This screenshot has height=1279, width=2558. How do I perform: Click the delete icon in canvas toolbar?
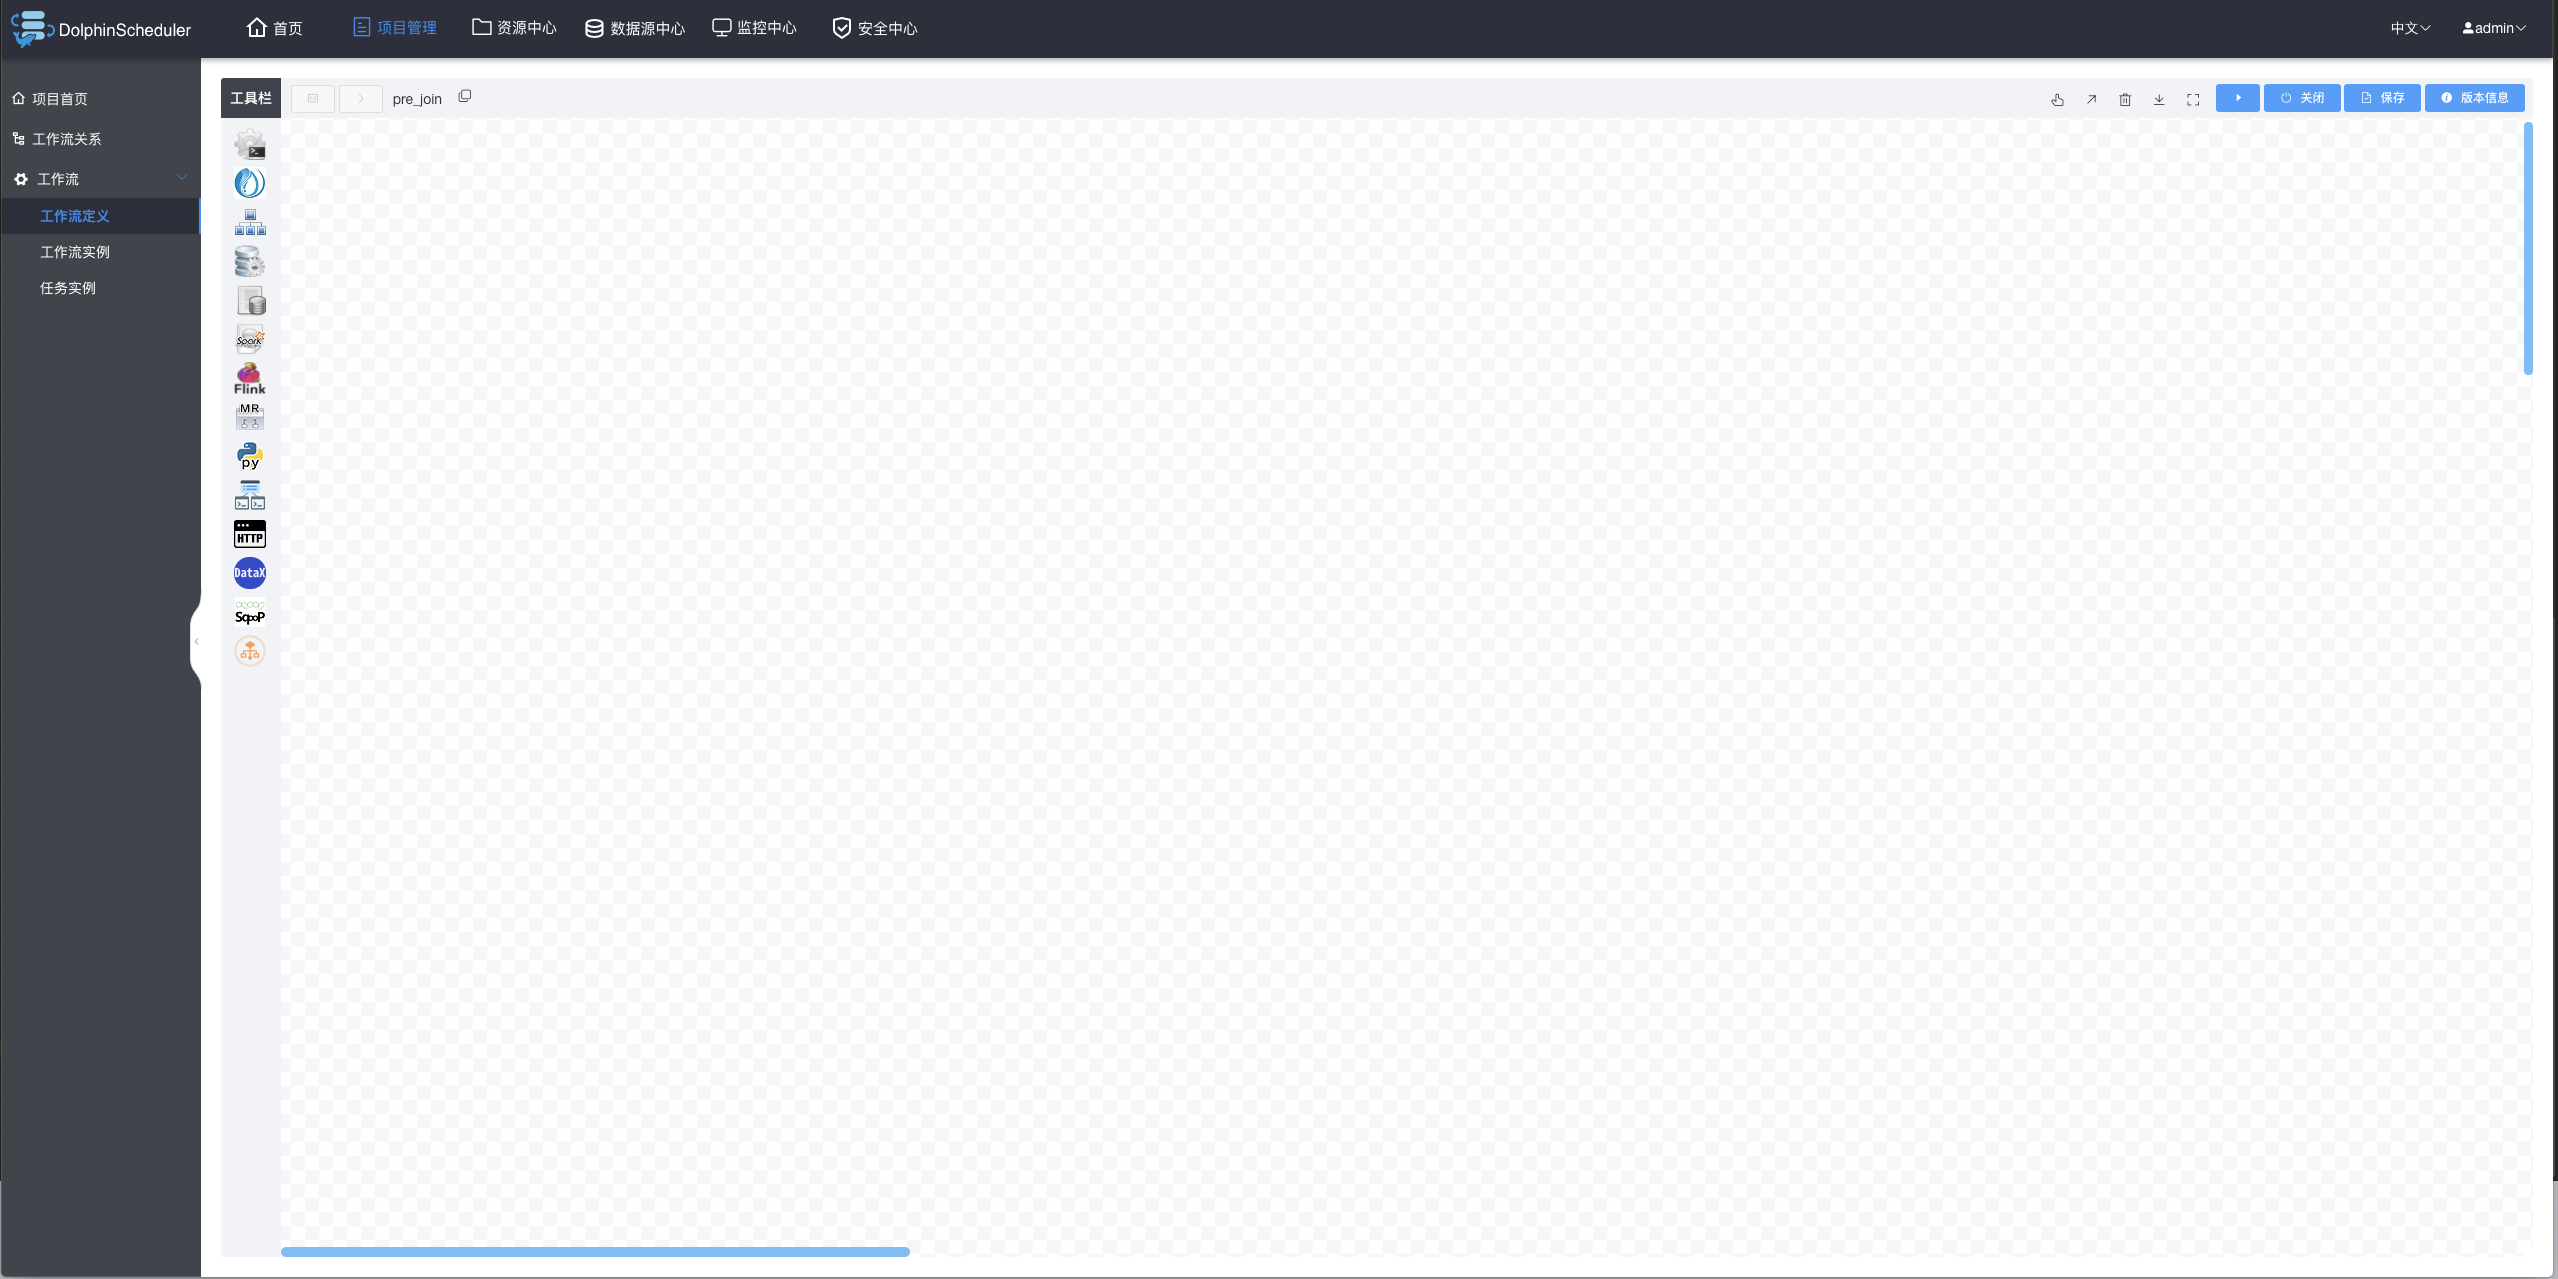pos(2124,98)
